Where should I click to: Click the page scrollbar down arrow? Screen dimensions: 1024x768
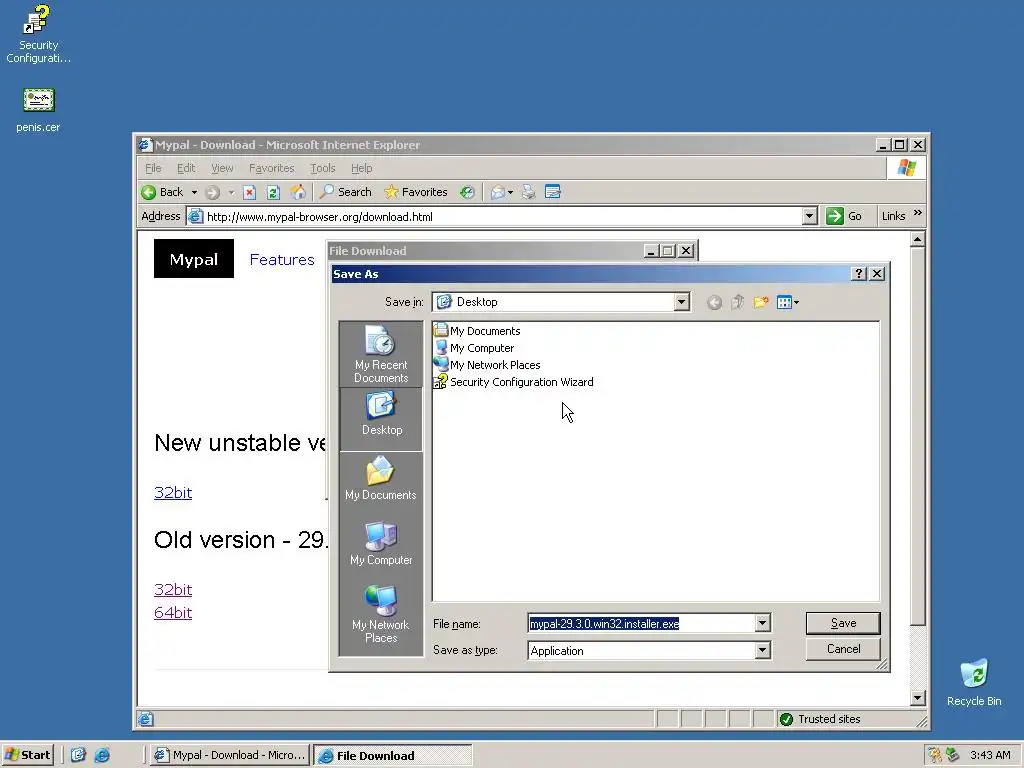coord(918,698)
